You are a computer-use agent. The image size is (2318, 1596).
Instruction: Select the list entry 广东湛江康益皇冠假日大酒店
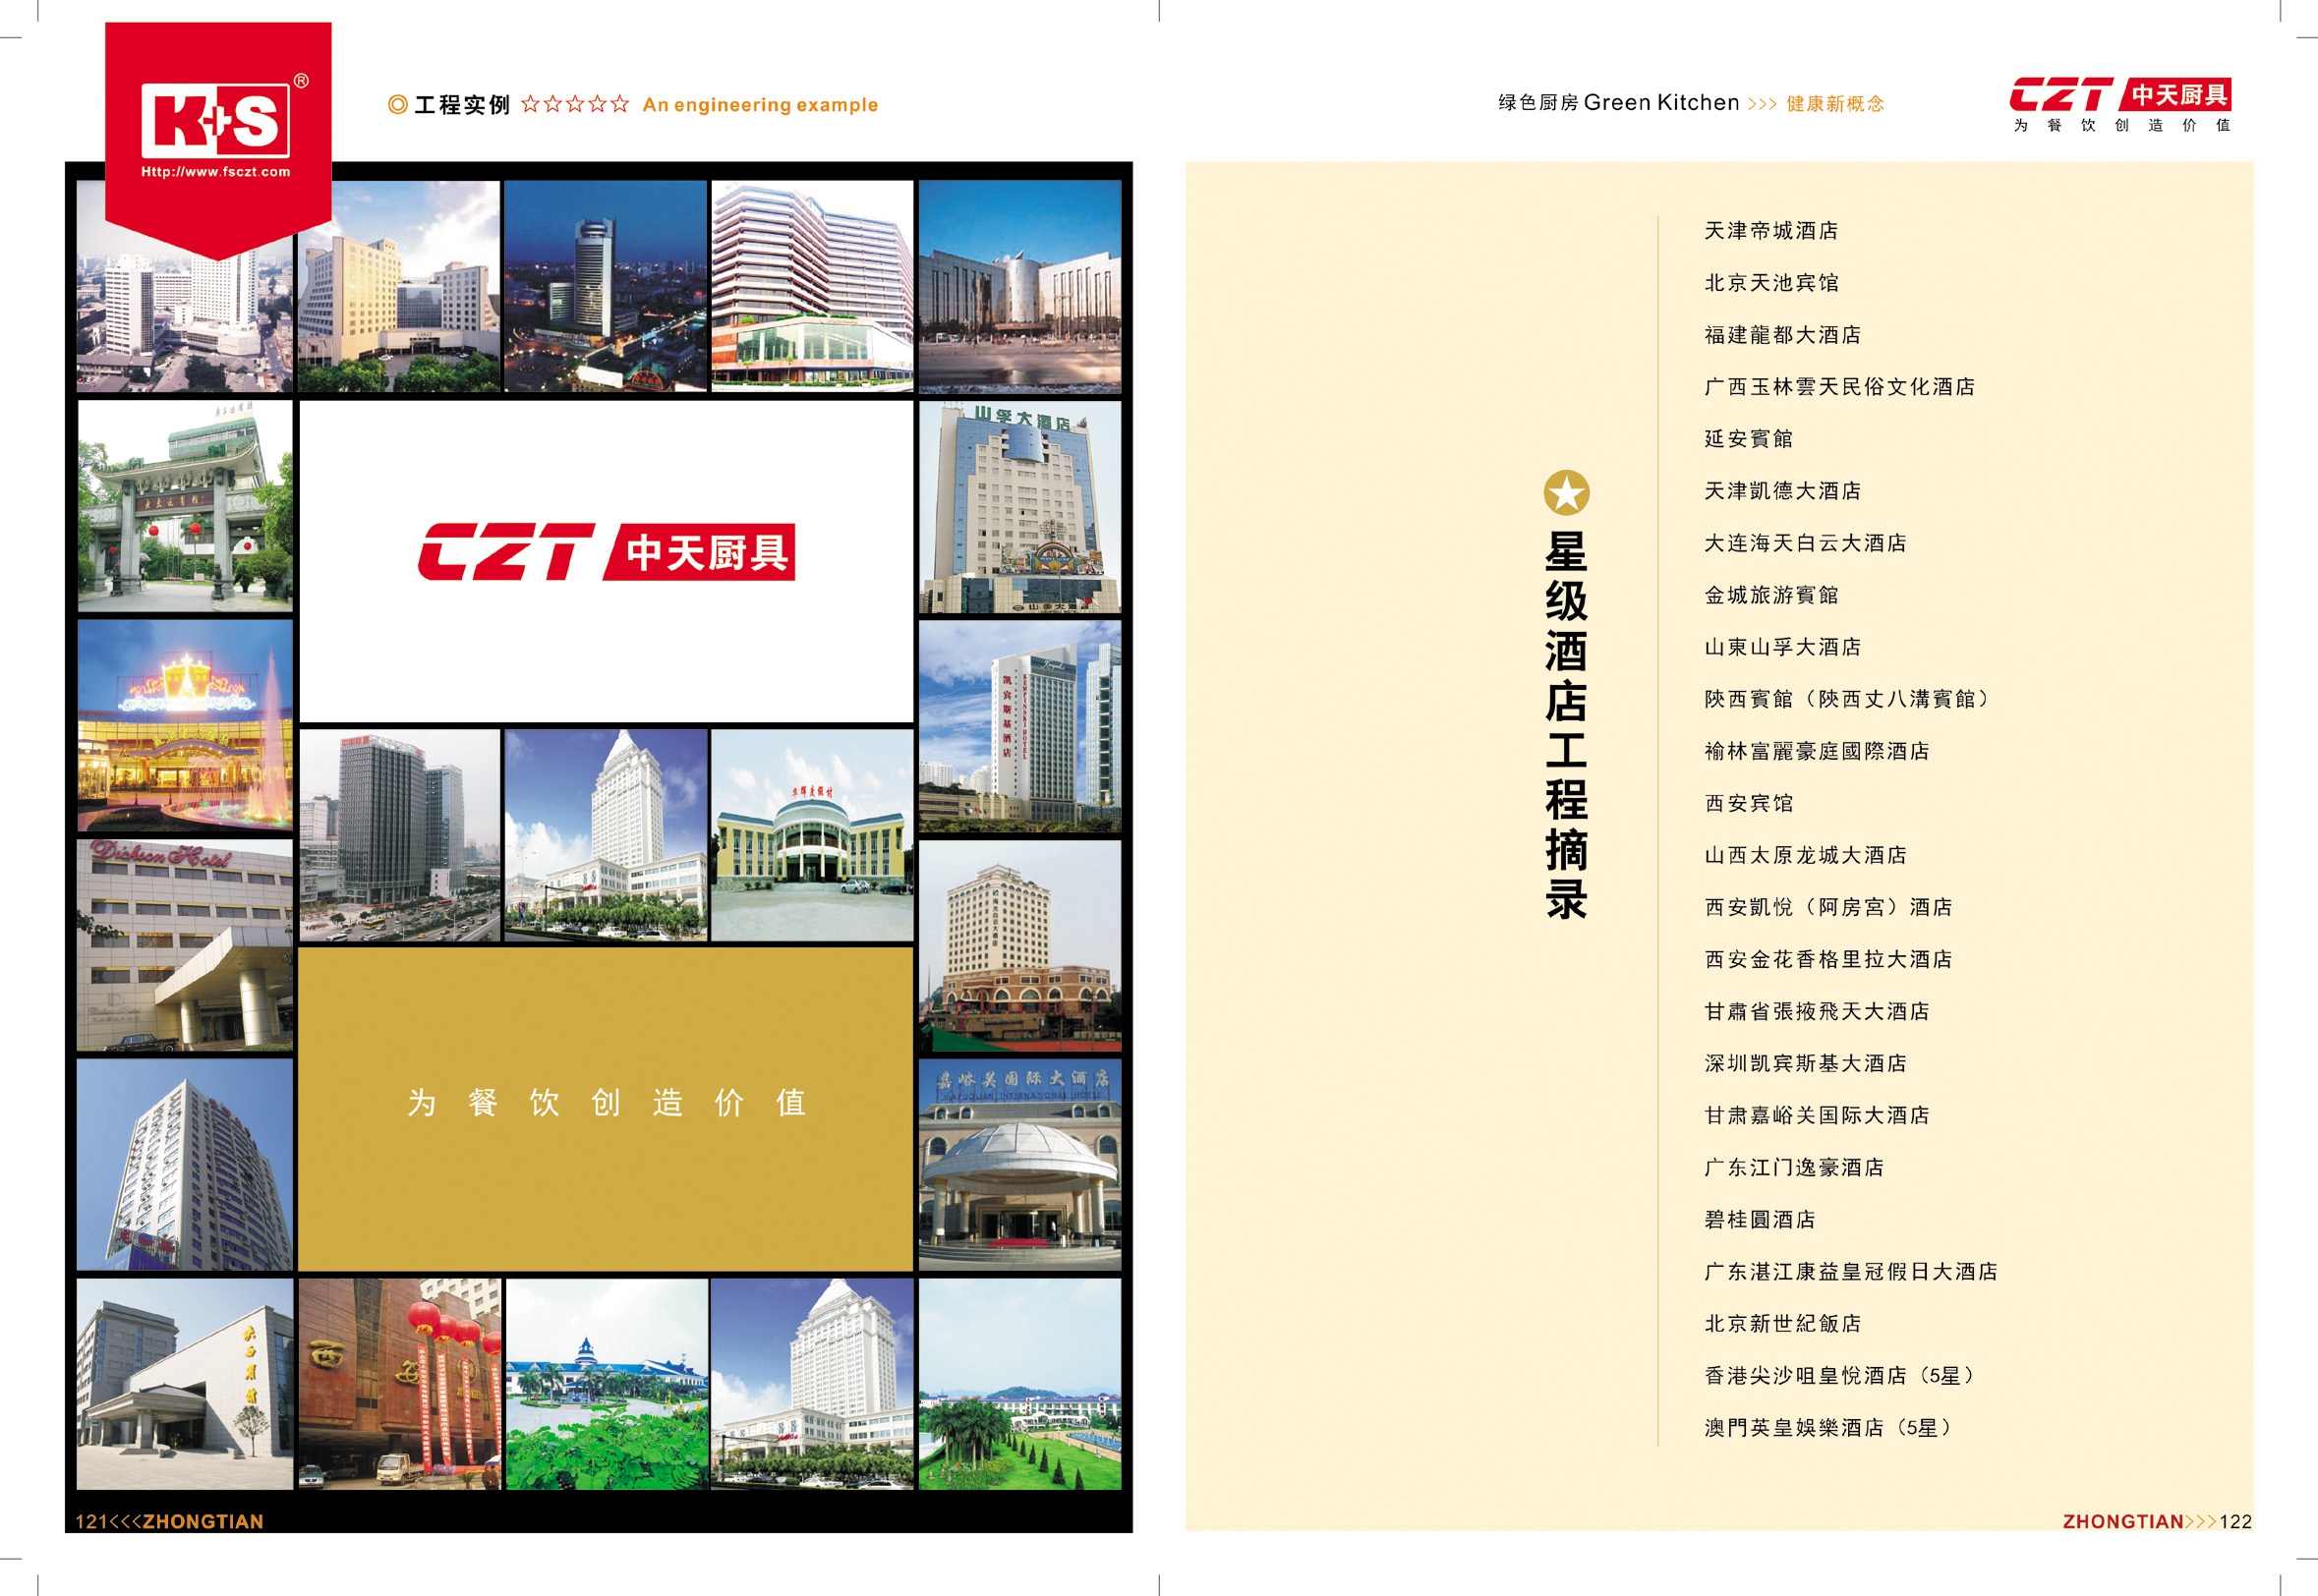click(1851, 1271)
